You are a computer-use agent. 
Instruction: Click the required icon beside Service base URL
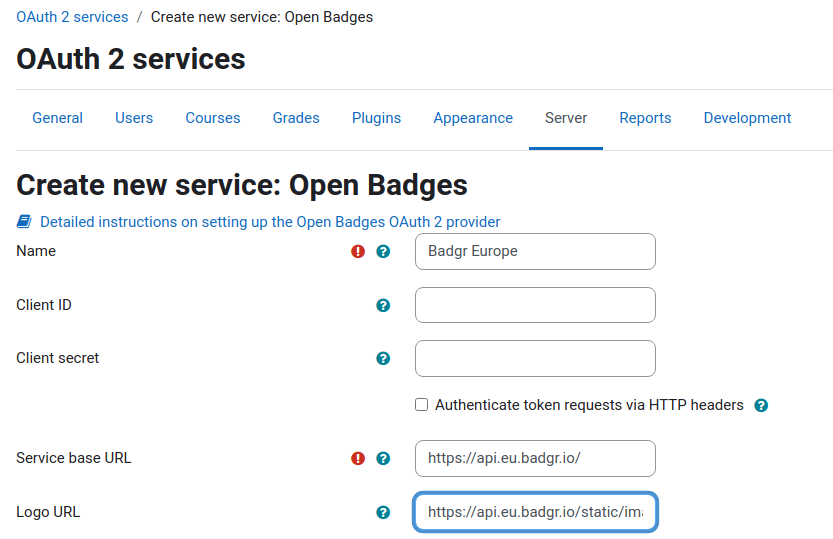tap(358, 458)
